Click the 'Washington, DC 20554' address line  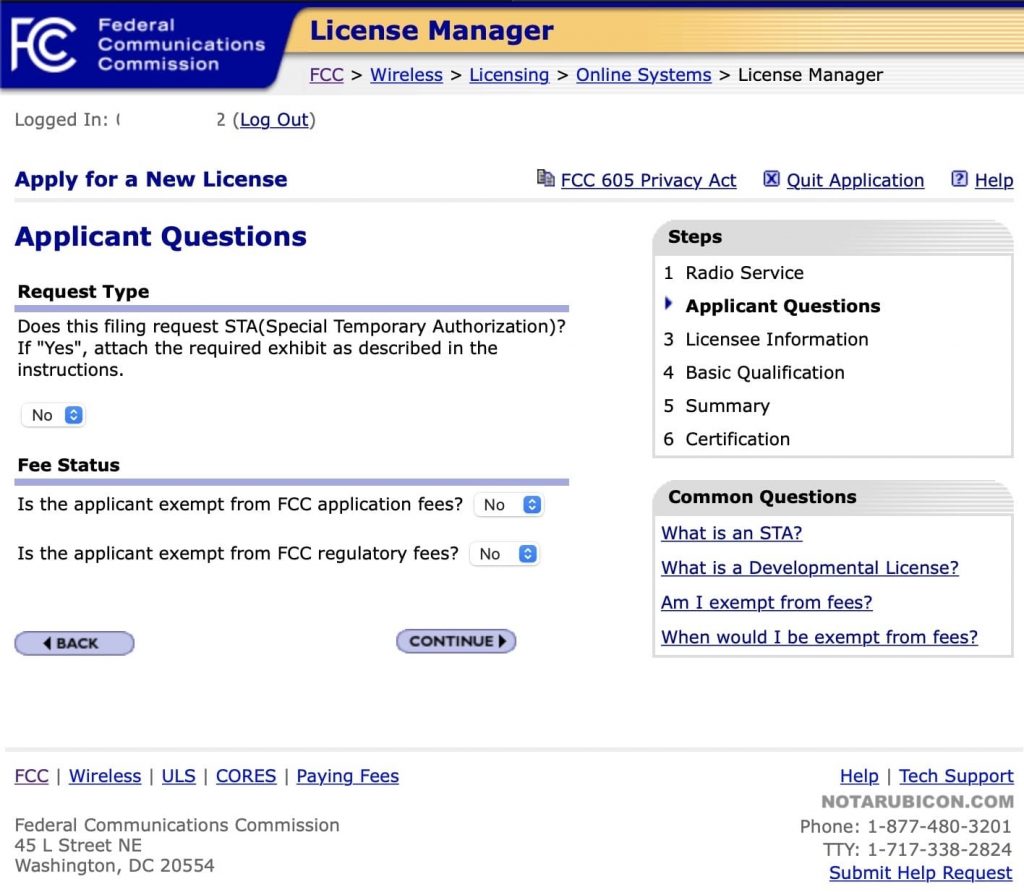(x=114, y=866)
